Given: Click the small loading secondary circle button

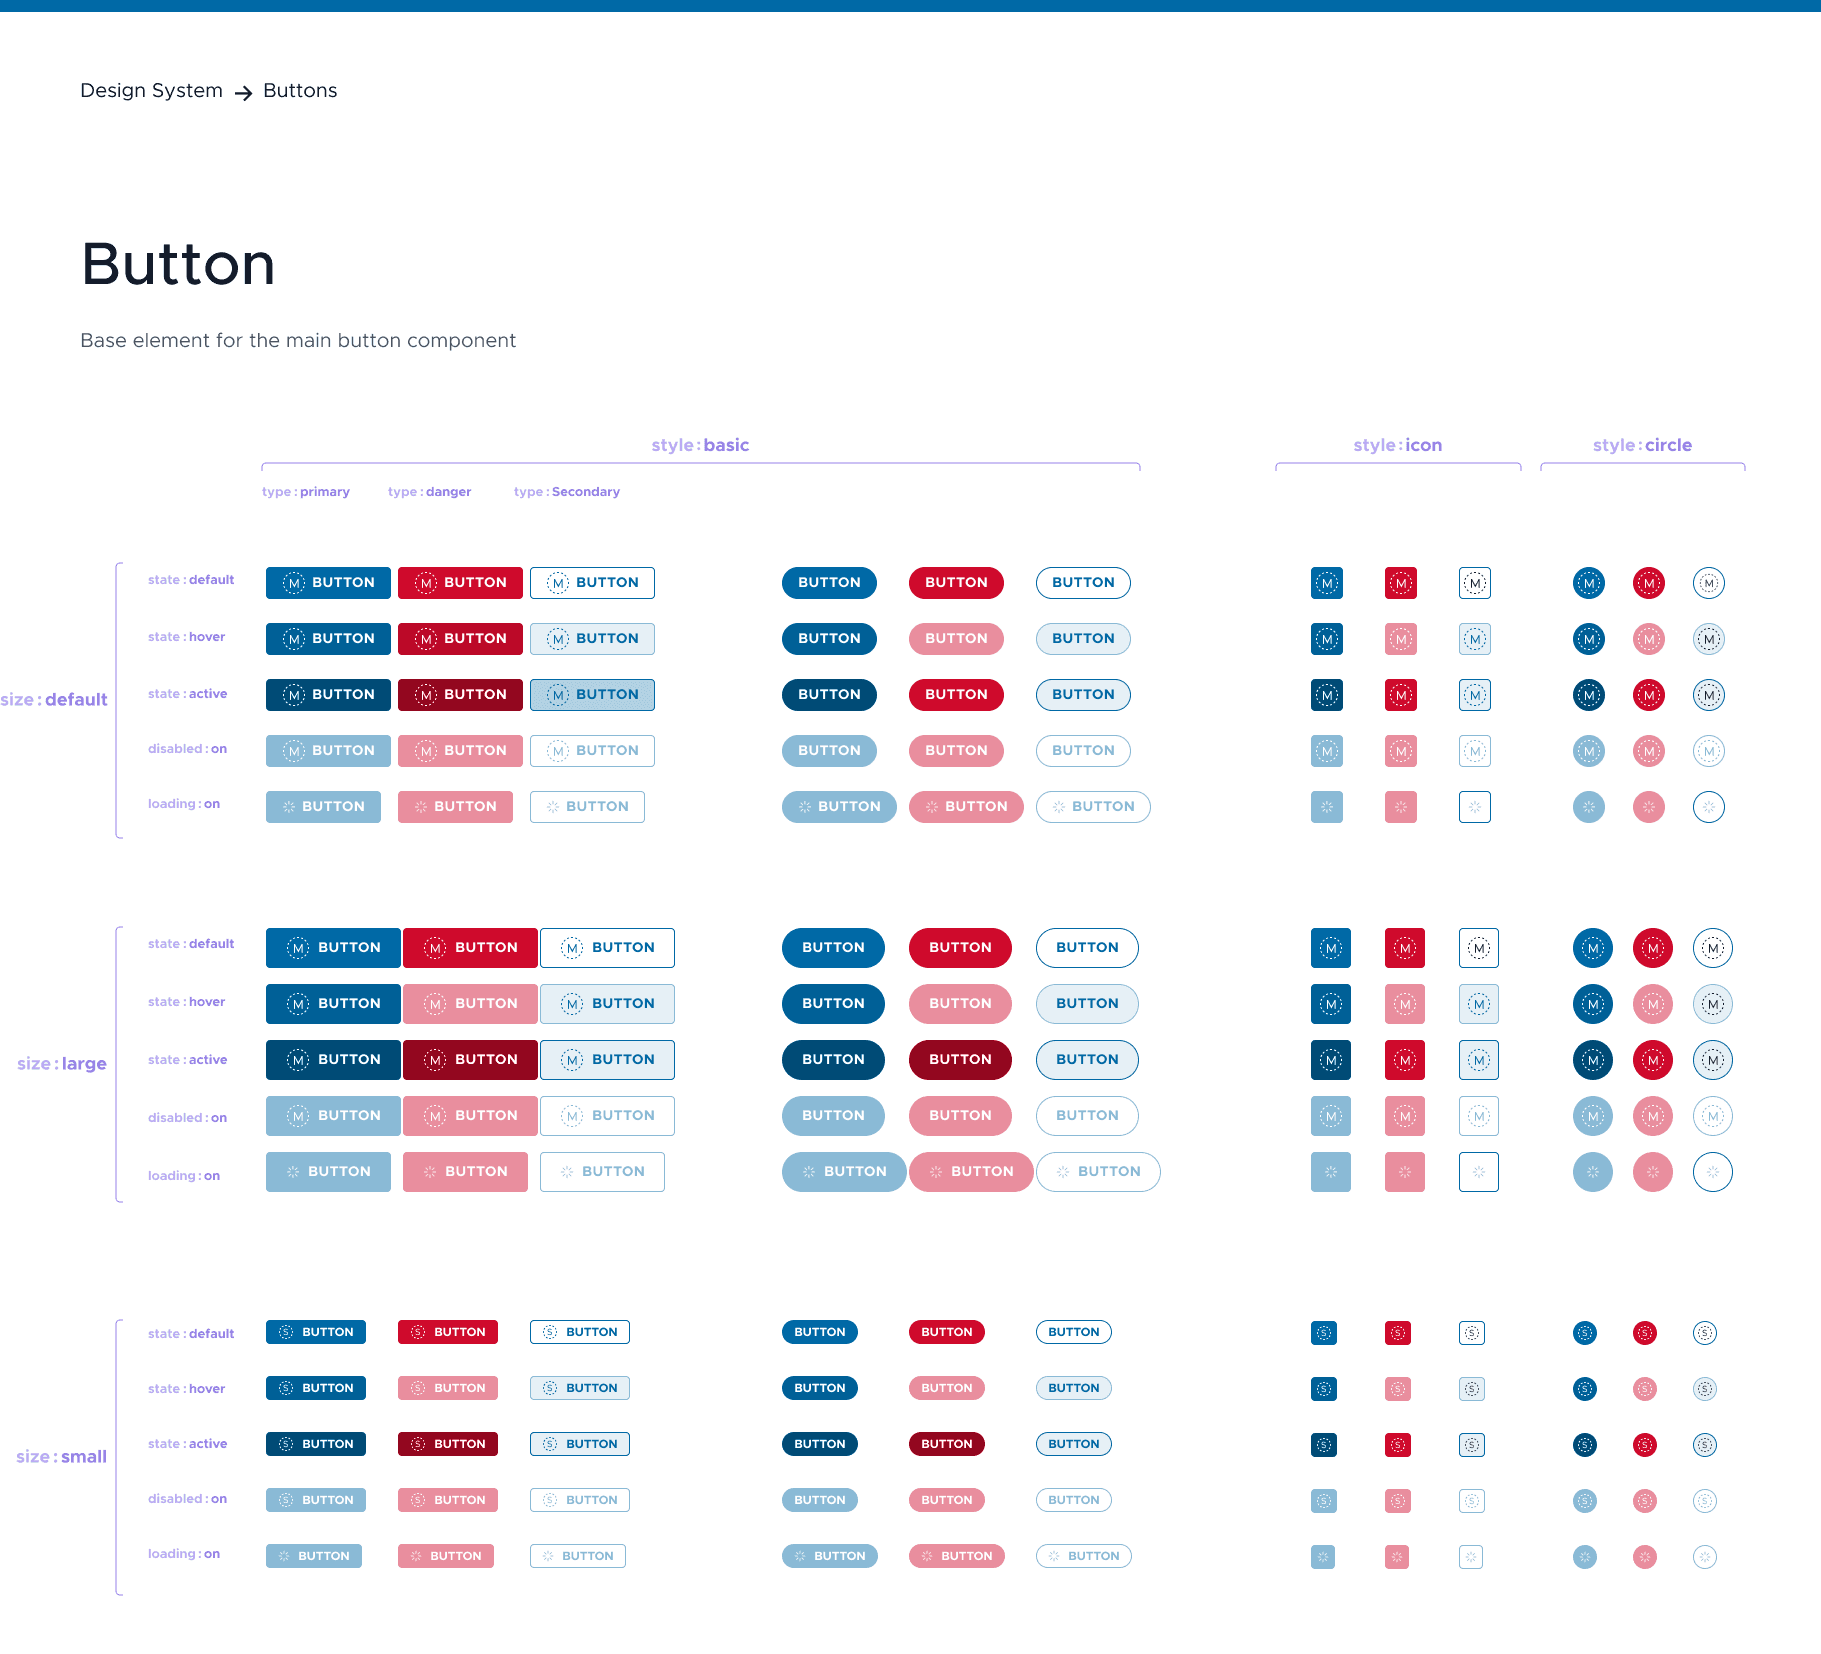Looking at the screenshot, I should click(1704, 1555).
